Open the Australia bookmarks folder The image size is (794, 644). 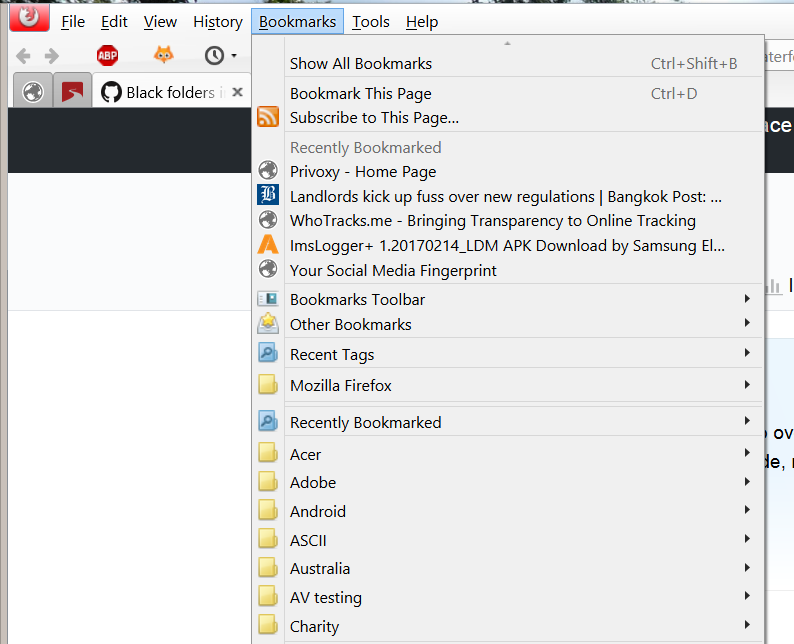509,569
